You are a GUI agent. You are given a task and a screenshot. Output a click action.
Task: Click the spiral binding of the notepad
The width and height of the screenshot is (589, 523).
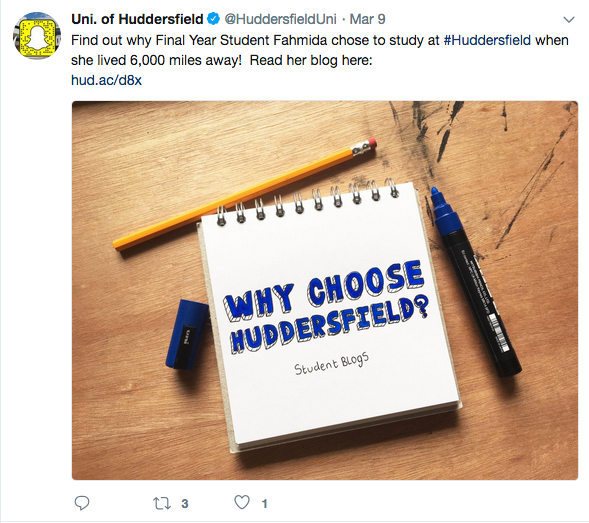tap(307, 203)
